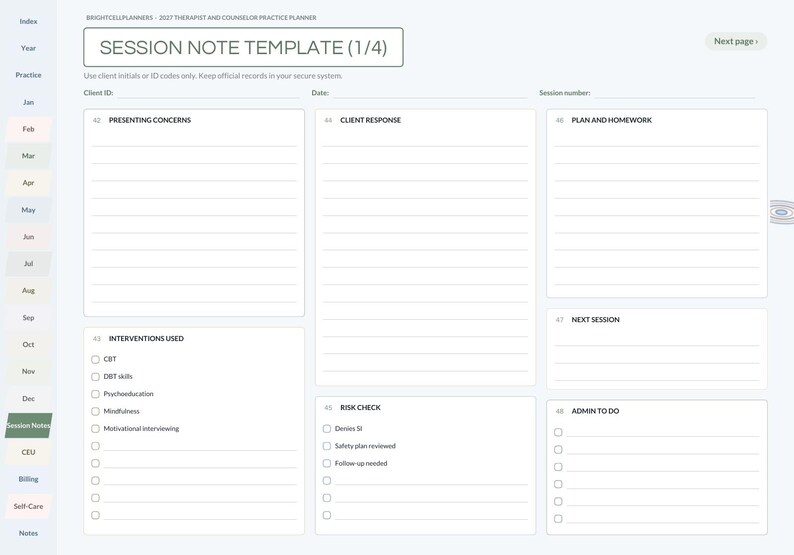Check the CBT intervention box
This screenshot has height=555, width=794.
click(95, 360)
